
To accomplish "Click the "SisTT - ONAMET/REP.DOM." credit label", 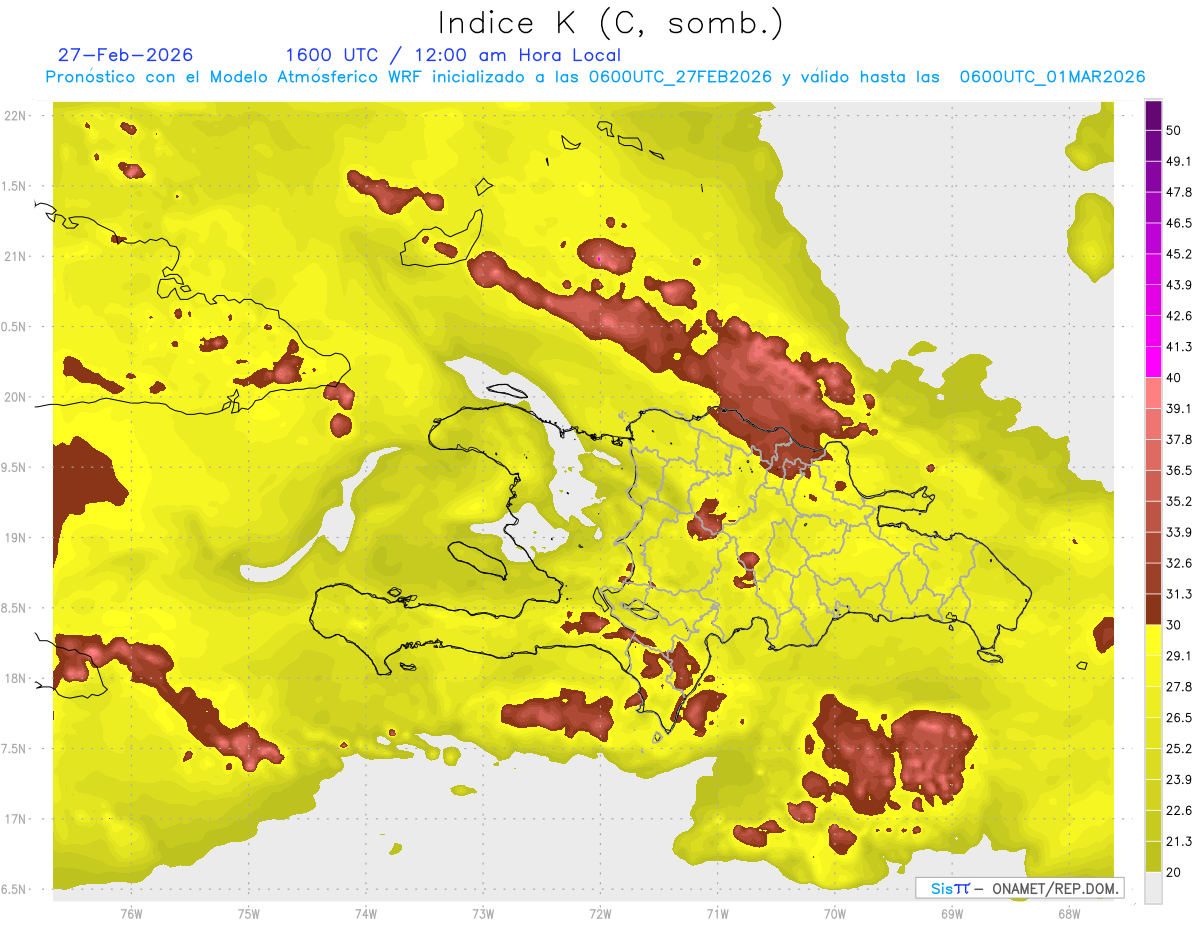I will pyautogui.click(x=1020, y=888).
